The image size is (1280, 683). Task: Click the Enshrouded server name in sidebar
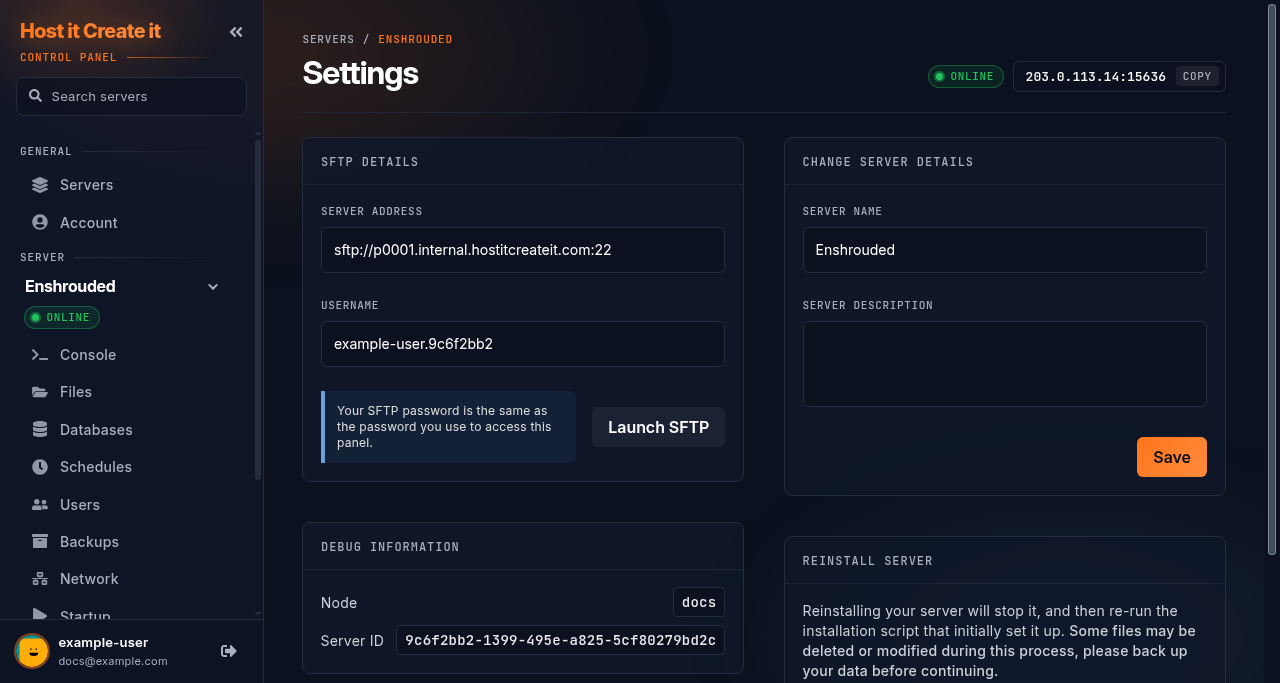point(70,287)
